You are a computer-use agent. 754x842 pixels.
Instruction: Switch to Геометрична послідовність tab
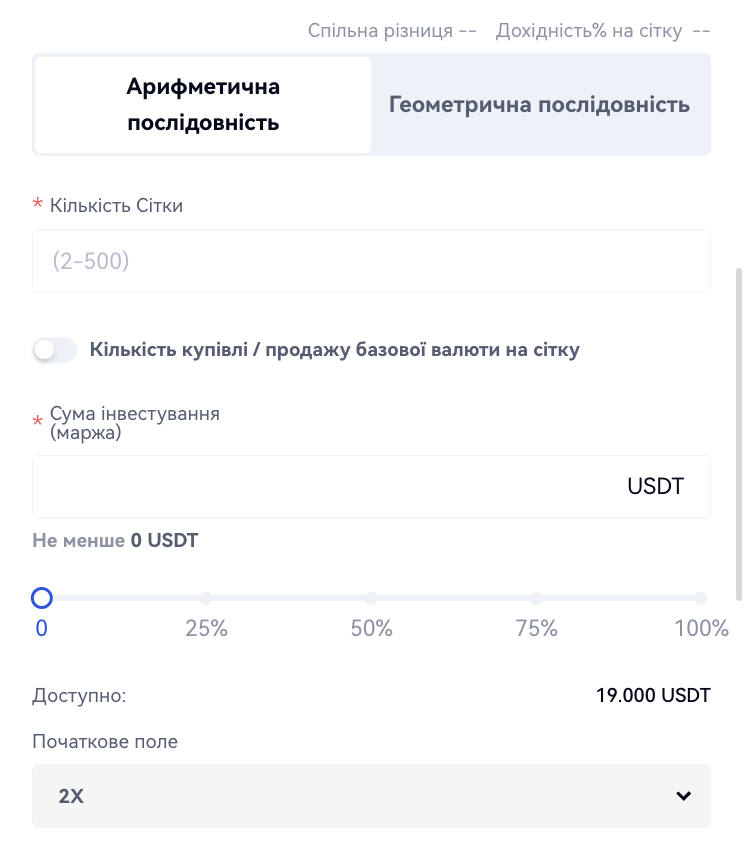[x=539, y=105]
